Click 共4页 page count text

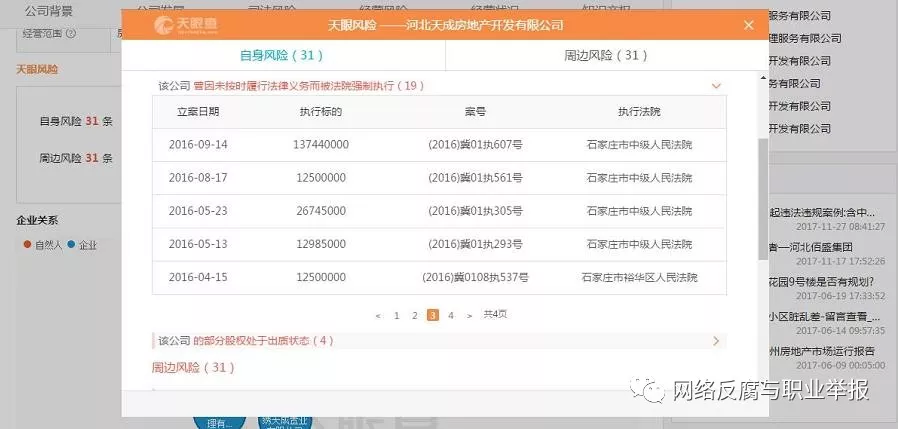click(495, 314)
